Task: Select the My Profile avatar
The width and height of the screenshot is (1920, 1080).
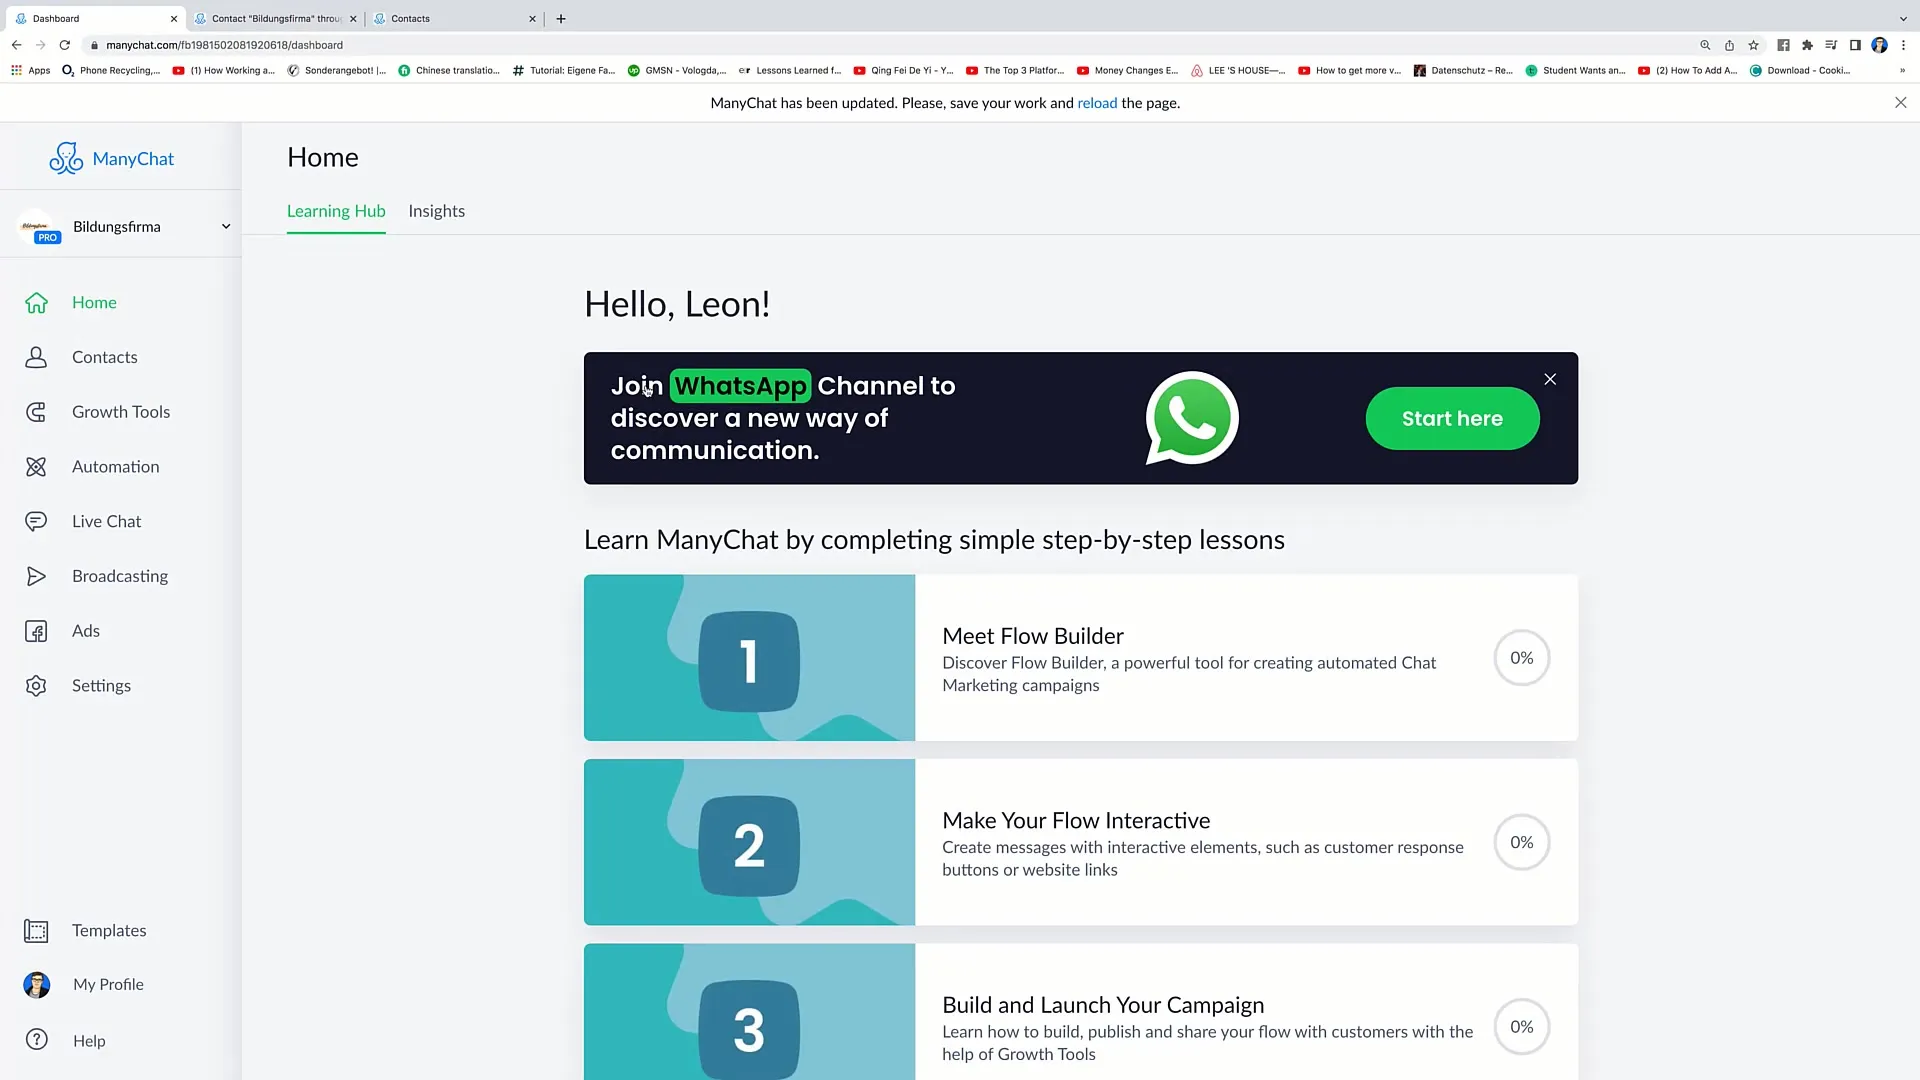Action: pyautogui.click(x=37, y=985)
